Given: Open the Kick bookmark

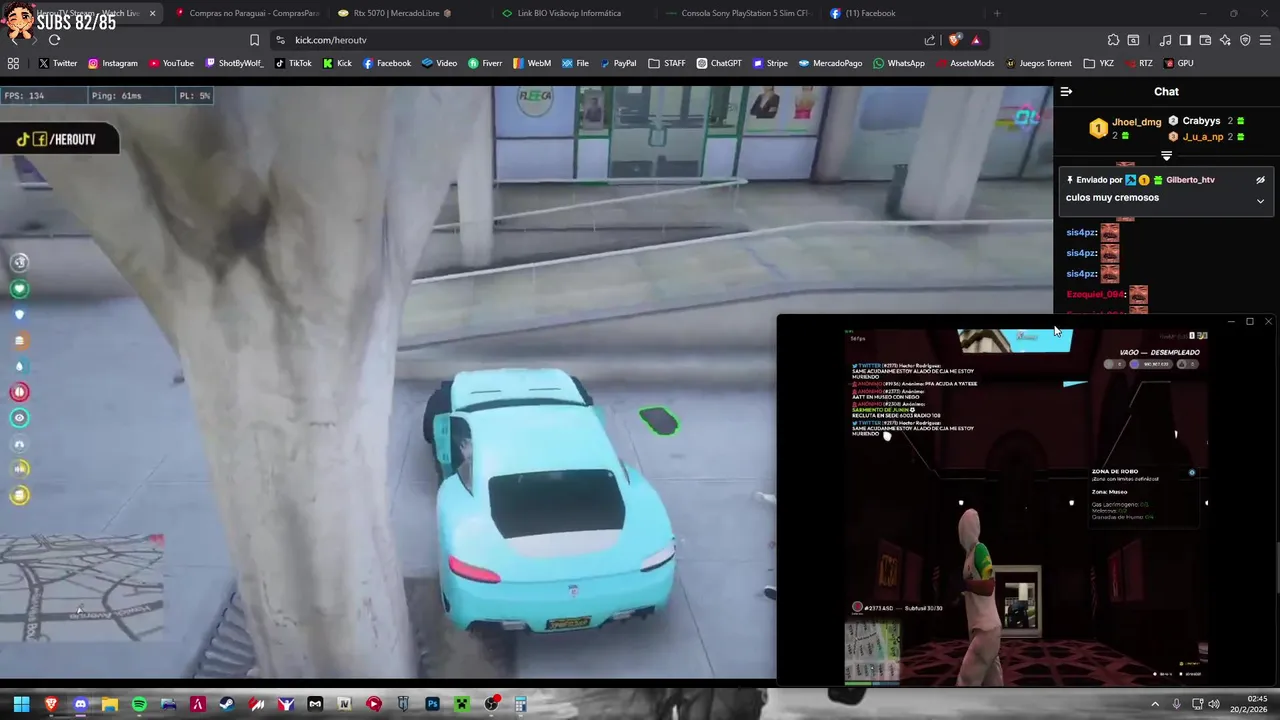Looking at the screenshot, I should (x=337, y=63).
